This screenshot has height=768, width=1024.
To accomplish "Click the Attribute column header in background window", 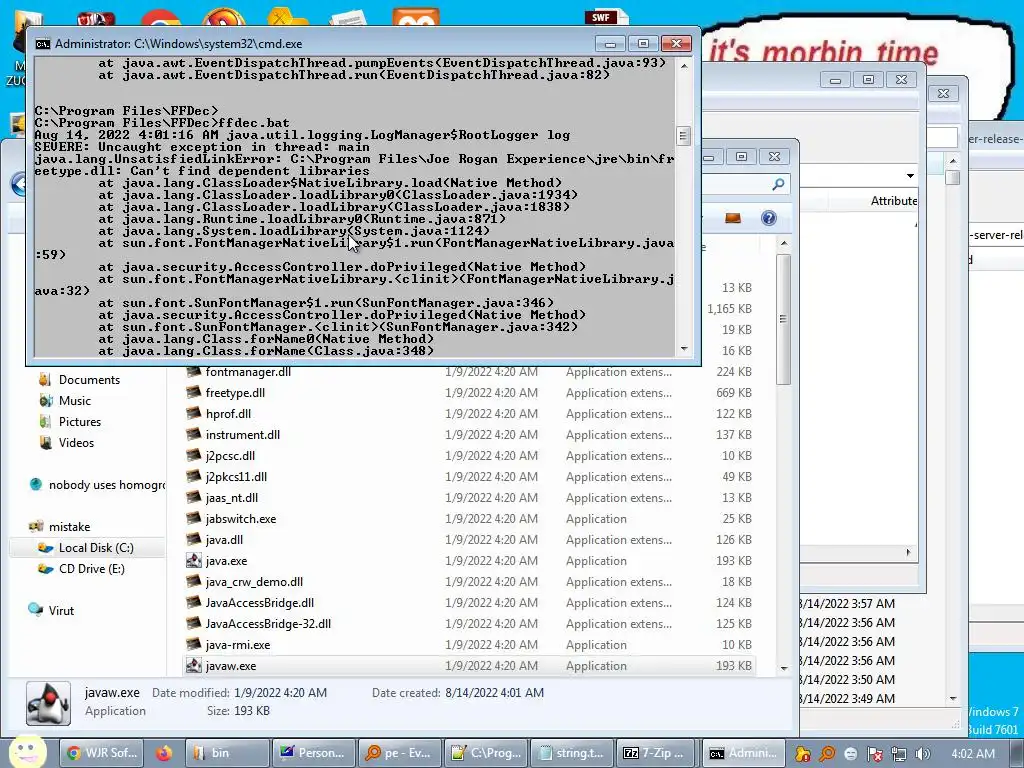I will pos(893,201).
